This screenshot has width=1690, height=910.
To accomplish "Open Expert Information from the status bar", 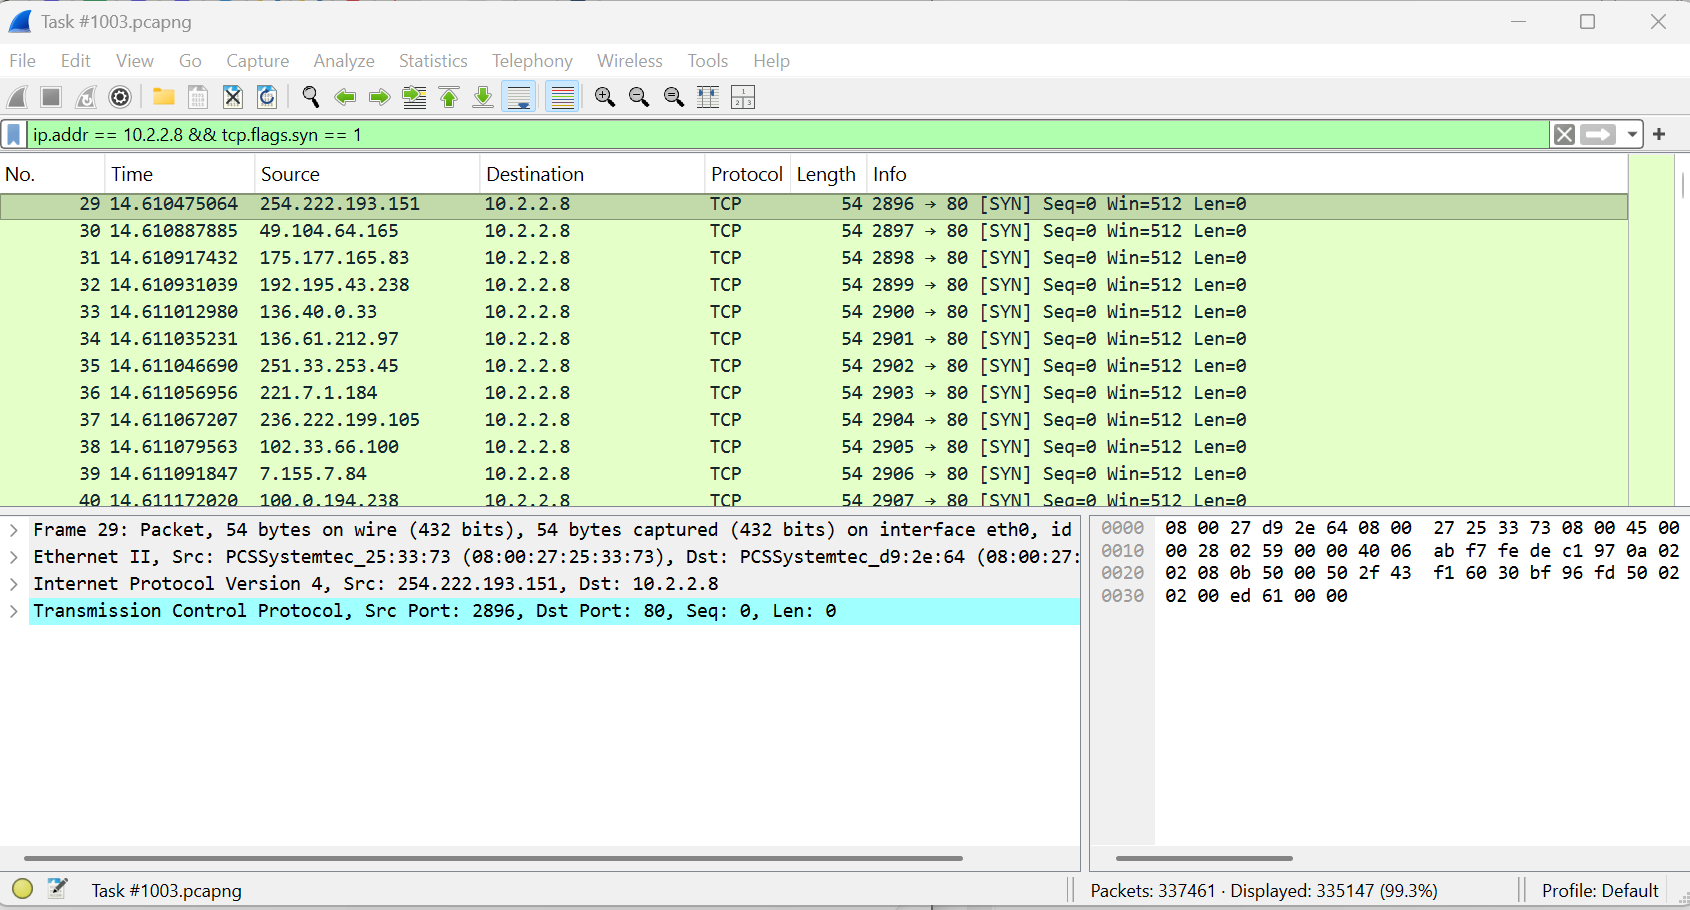I will [x=22, y=888].
